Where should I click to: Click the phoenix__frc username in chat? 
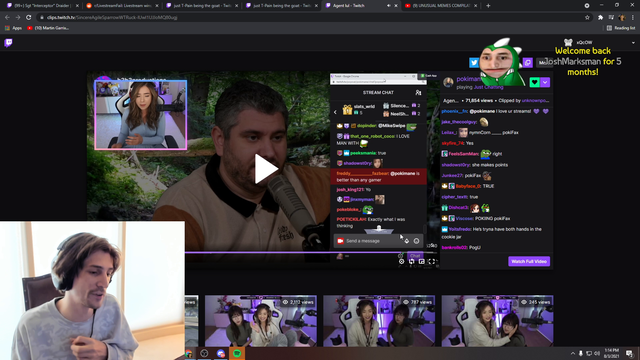coord(454,111)
